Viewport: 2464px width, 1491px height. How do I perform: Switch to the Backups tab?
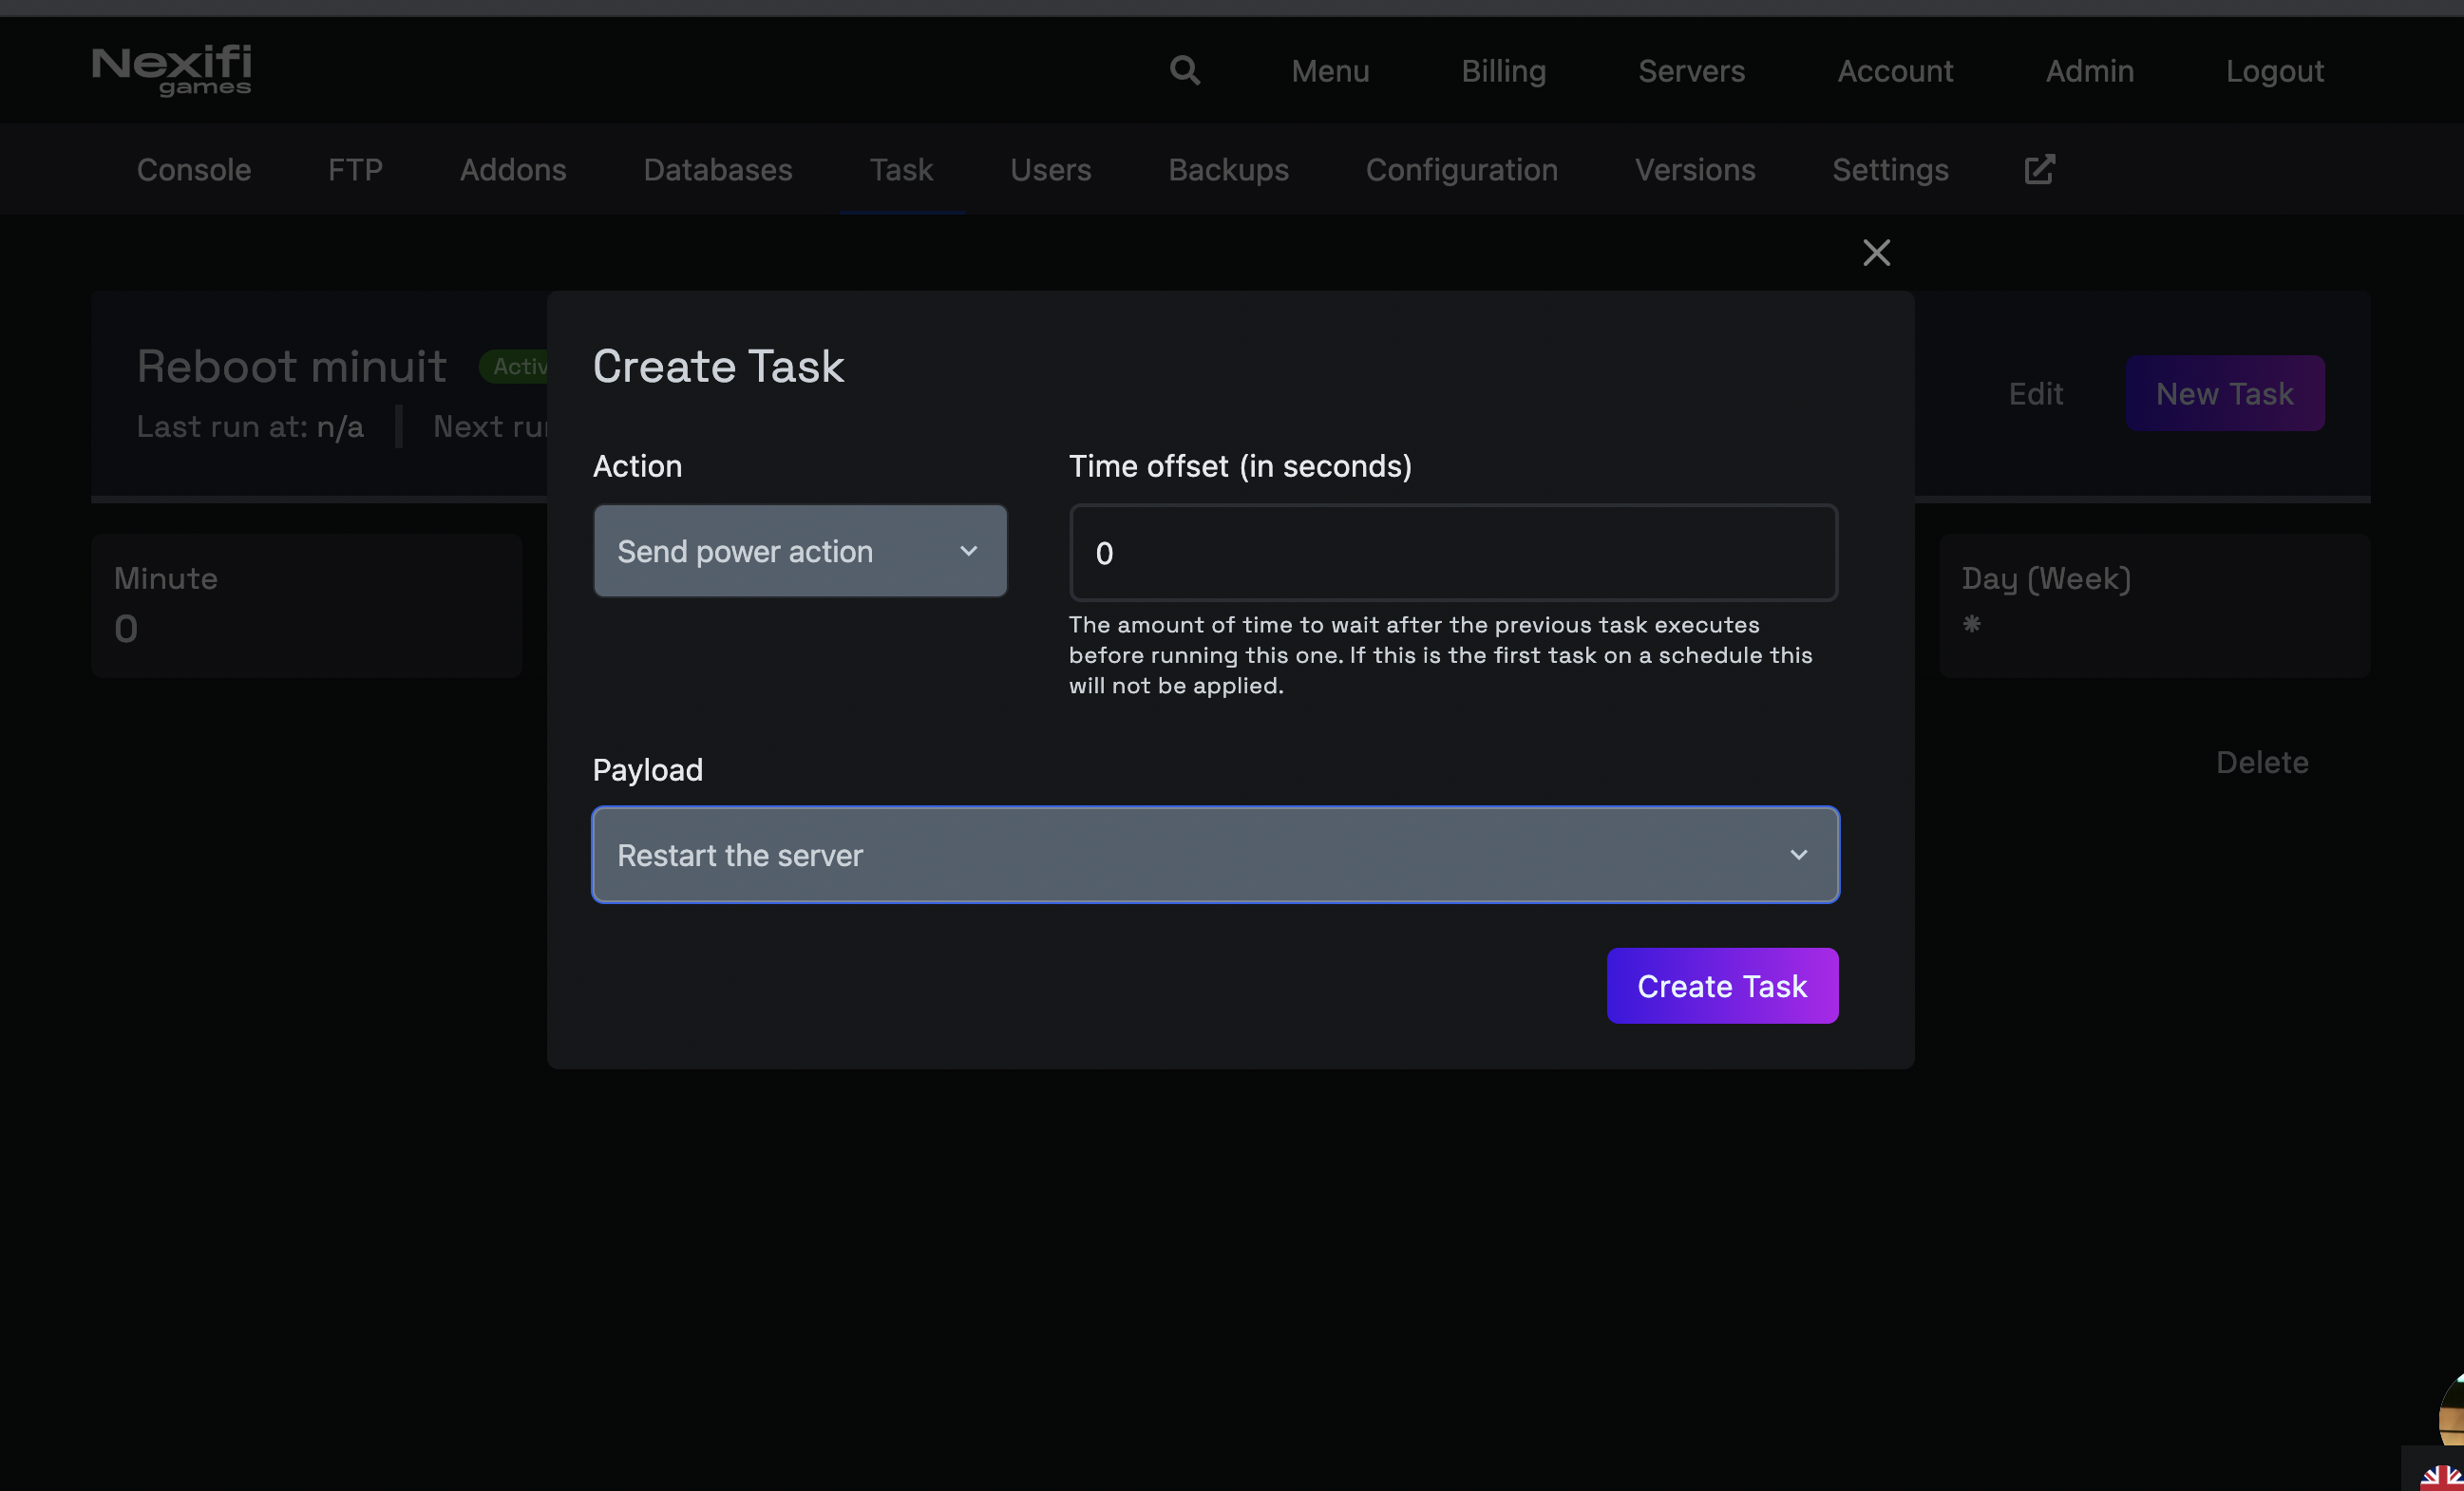1228,169
